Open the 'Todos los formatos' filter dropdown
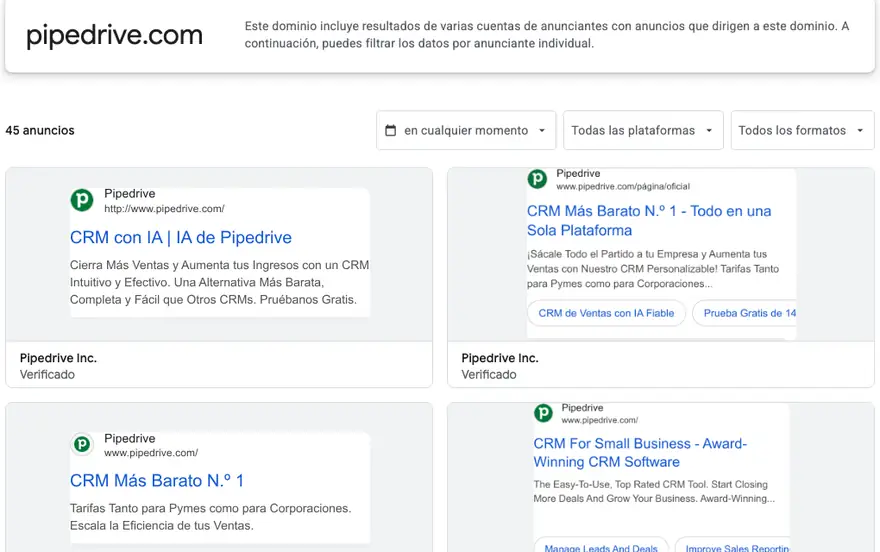Image resolution: width=880 pixels, height=552 pixels. pyautogui.click(x=803, y=130)
